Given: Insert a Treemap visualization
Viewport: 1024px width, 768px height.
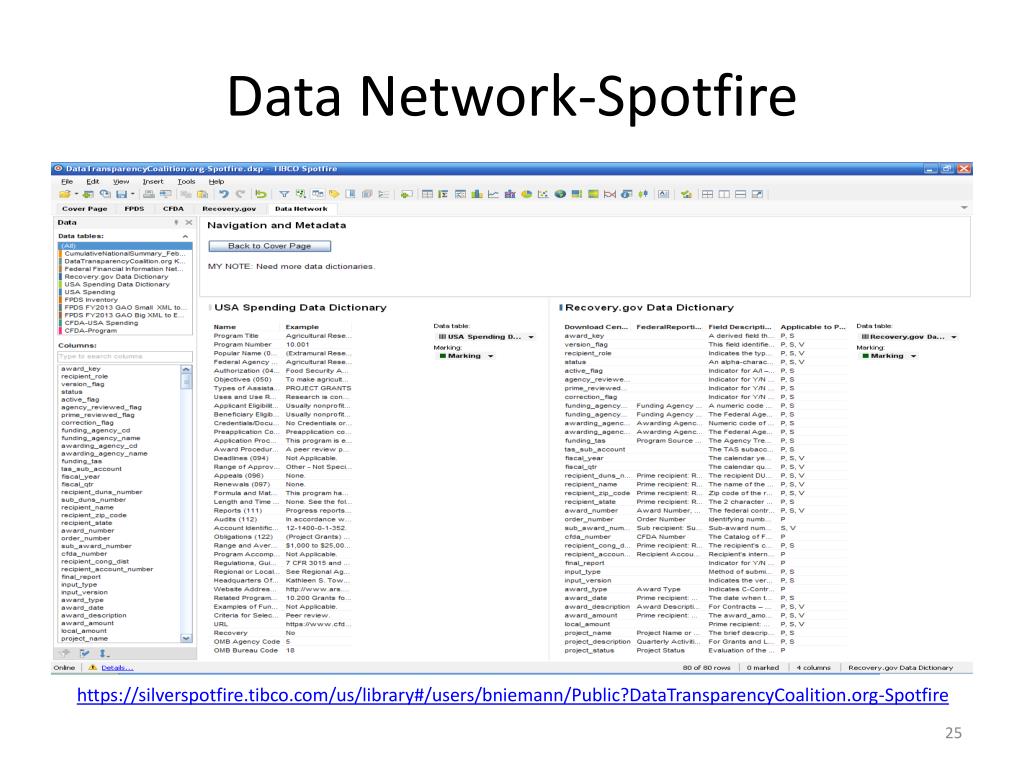Looking at the screenshot, I should [577, 194].
